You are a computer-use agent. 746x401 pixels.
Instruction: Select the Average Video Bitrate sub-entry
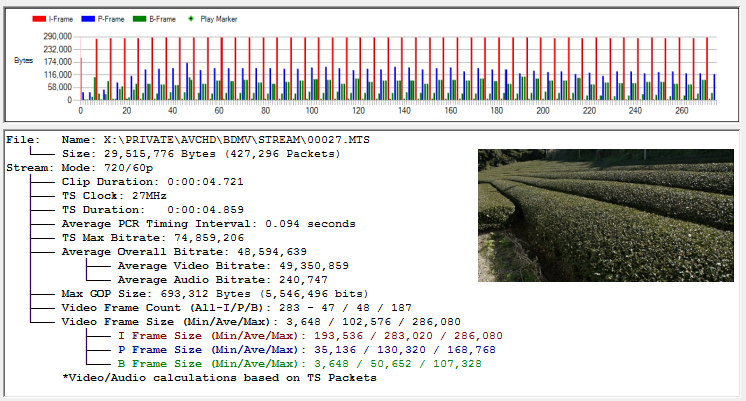[232, 266]
